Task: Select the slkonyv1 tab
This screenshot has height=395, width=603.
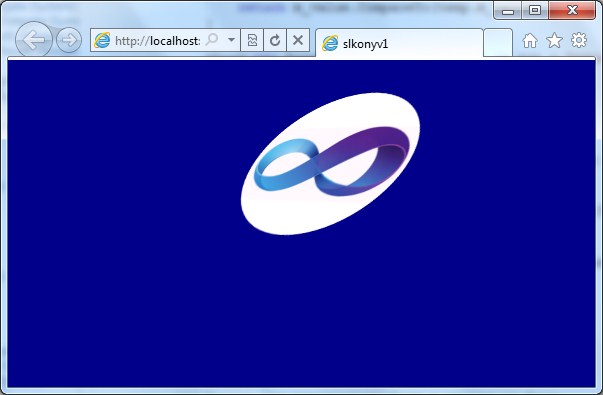Action: click(x=399, y=43)
